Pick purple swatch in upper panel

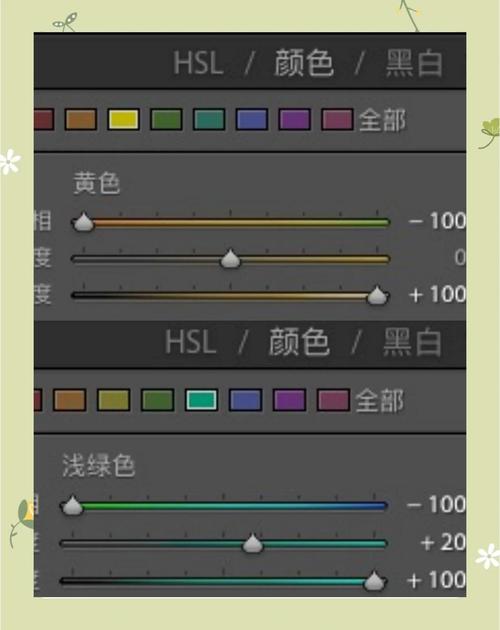coord(295,119)
